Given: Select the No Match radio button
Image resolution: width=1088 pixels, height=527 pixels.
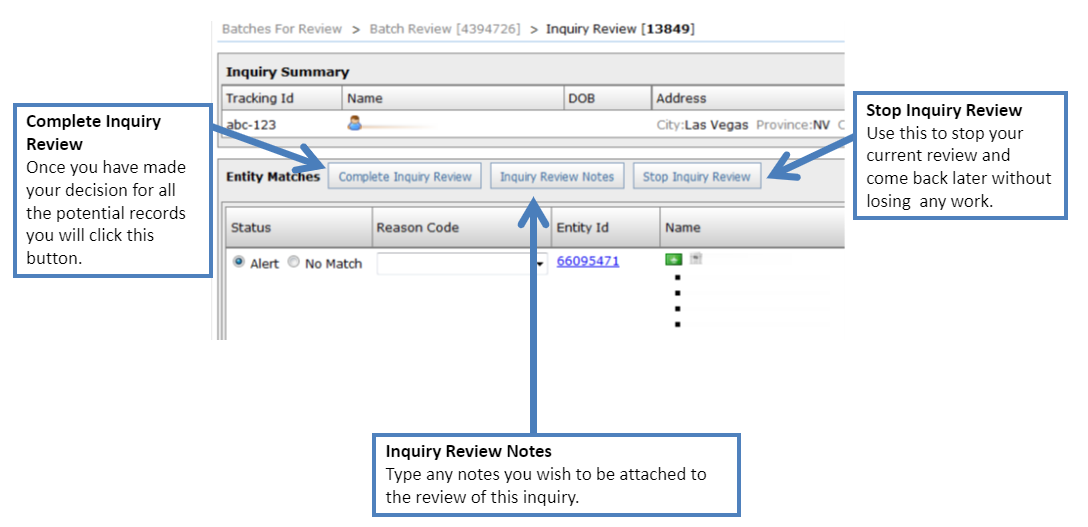Looking at the screenshot, I should 294,263.
